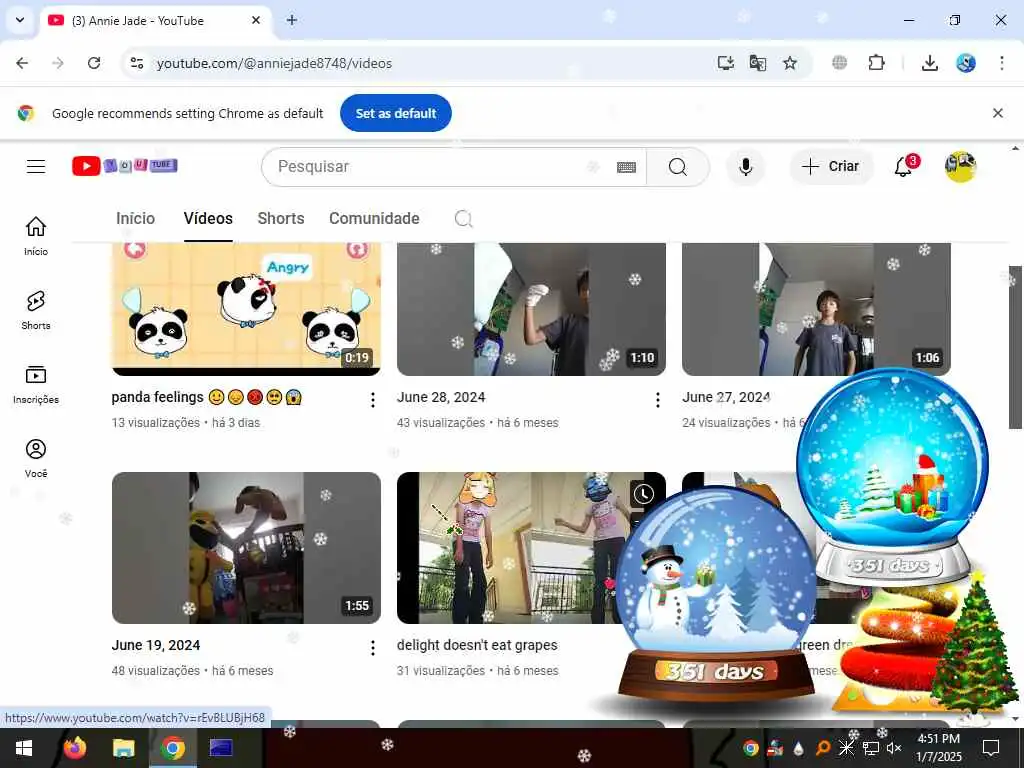Image resolution: width=1024 pixels, height=768 pixels.
Task: Open the YouTube hamburger guide menu
Action: coord(36,167)
